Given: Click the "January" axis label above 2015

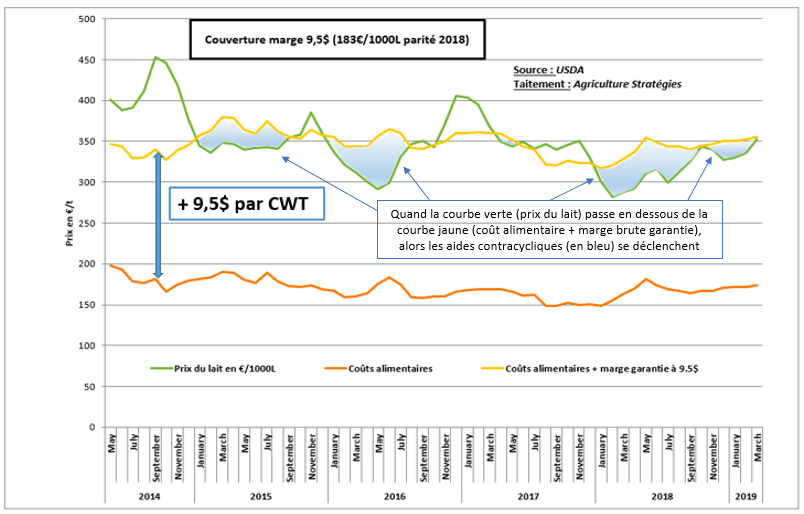Looking at the screenshot, I should [x=201, y=450].
